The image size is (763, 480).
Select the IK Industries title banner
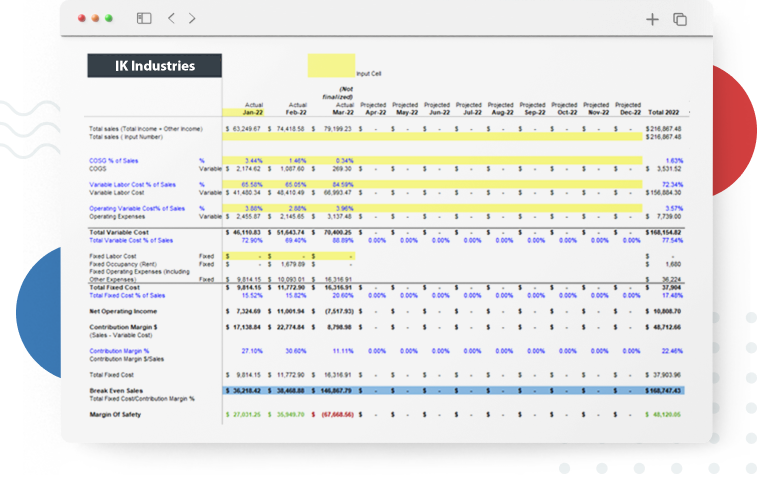154,66
